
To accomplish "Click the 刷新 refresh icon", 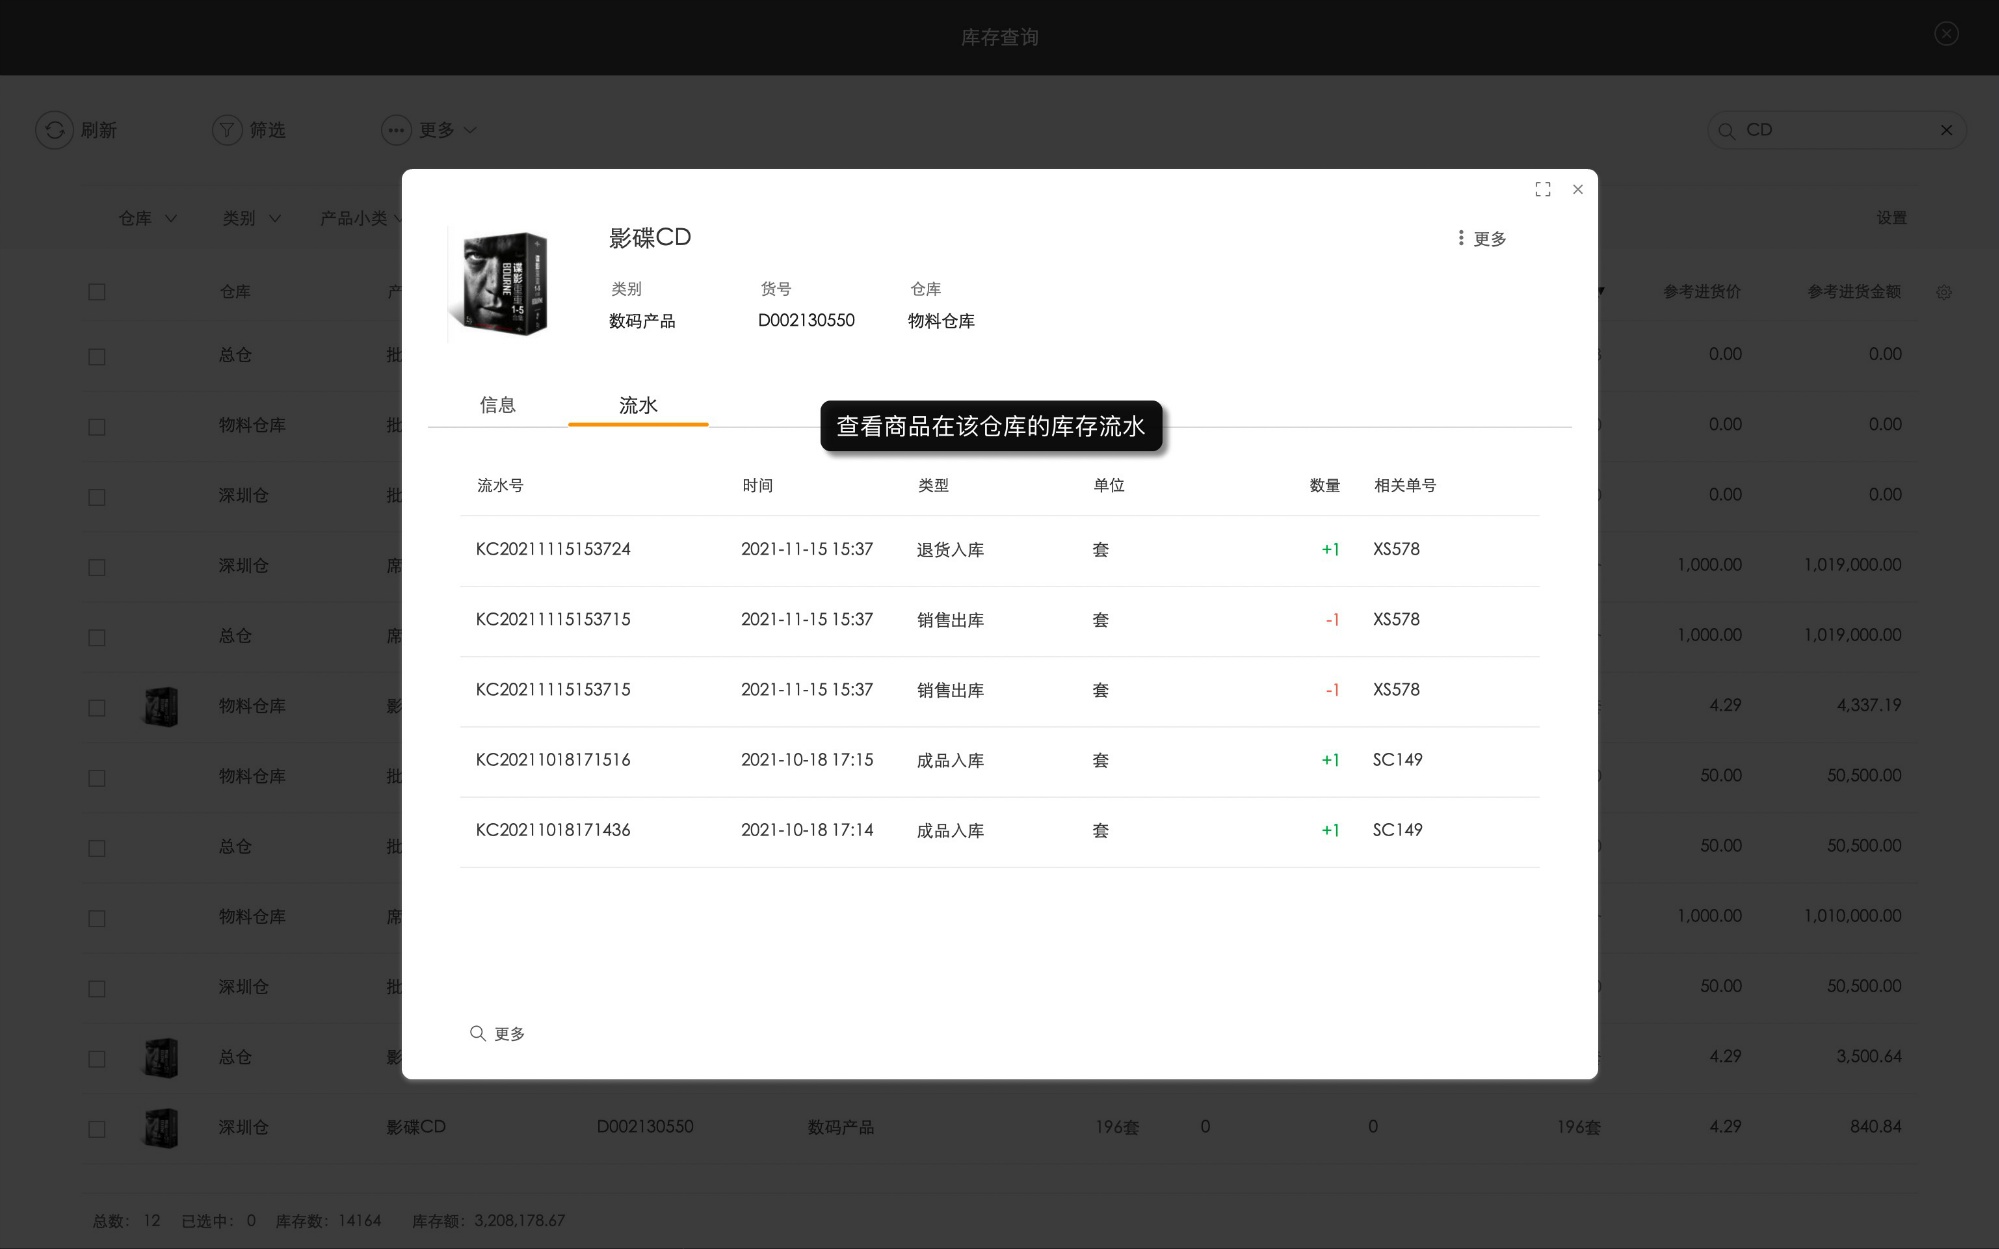I will point(54,130).
